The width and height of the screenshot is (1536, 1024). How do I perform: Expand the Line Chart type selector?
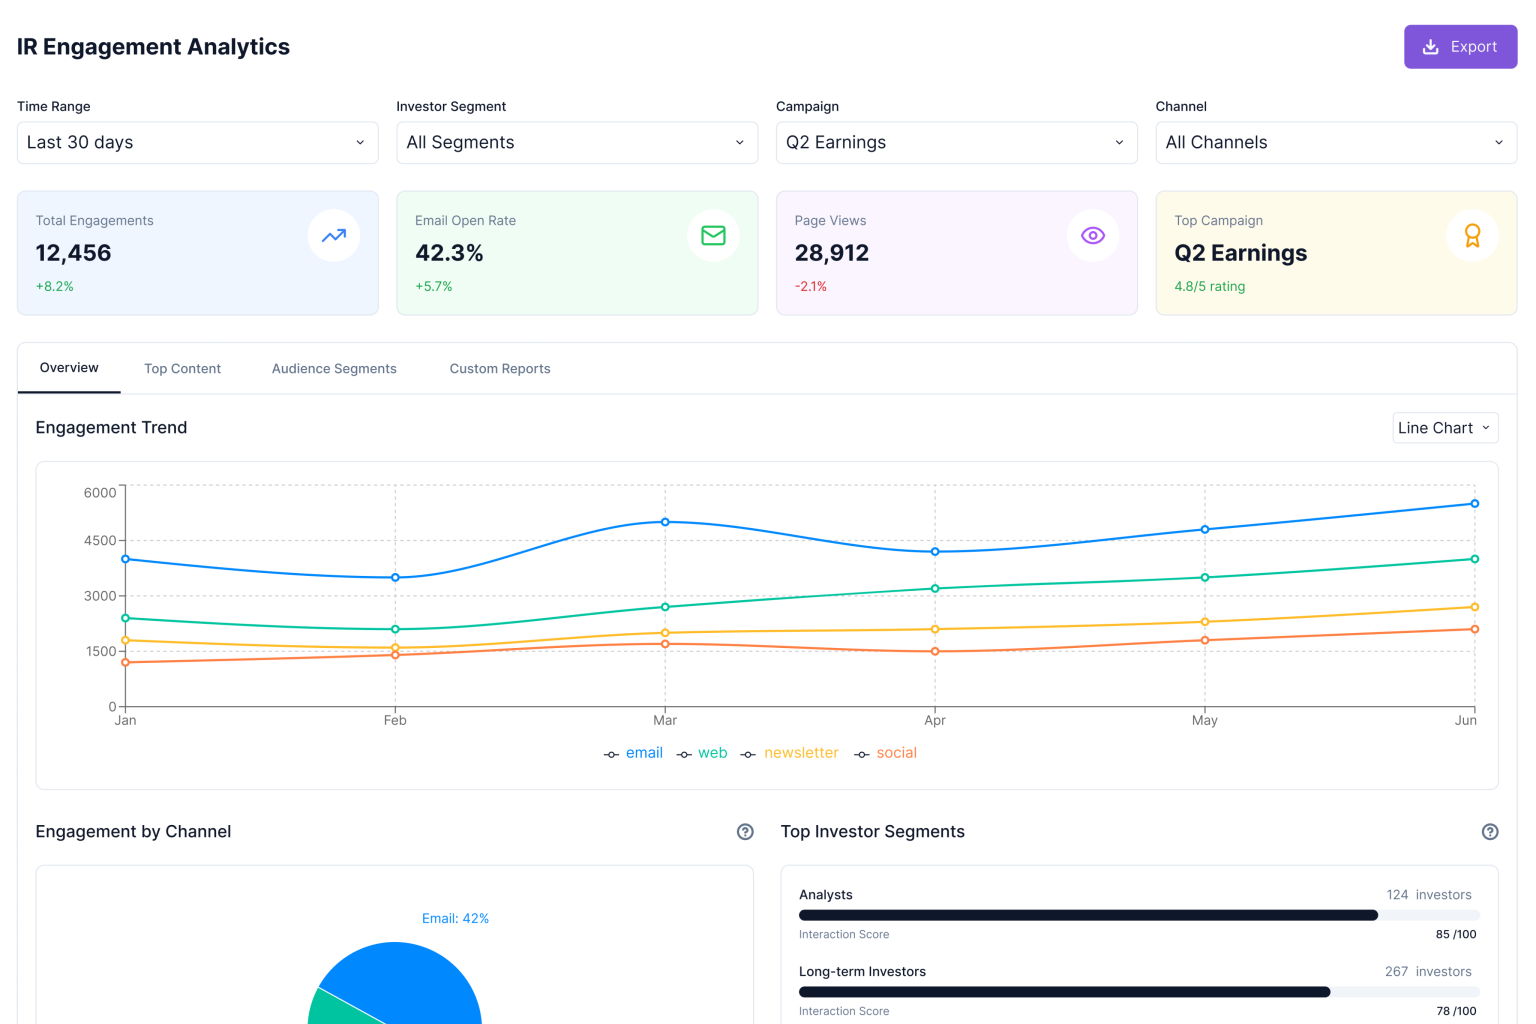point(1444,427)
